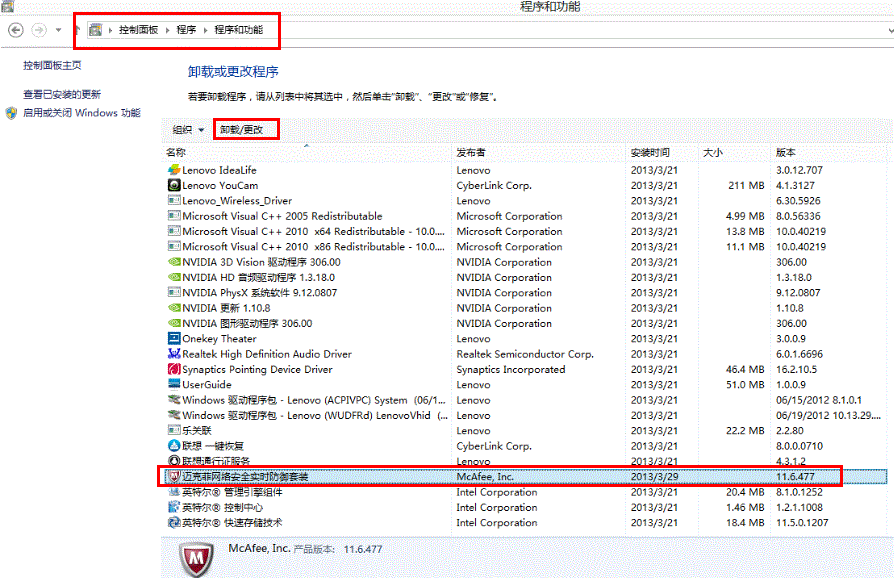Open 查看已安装的更新 link

[62, 95]
